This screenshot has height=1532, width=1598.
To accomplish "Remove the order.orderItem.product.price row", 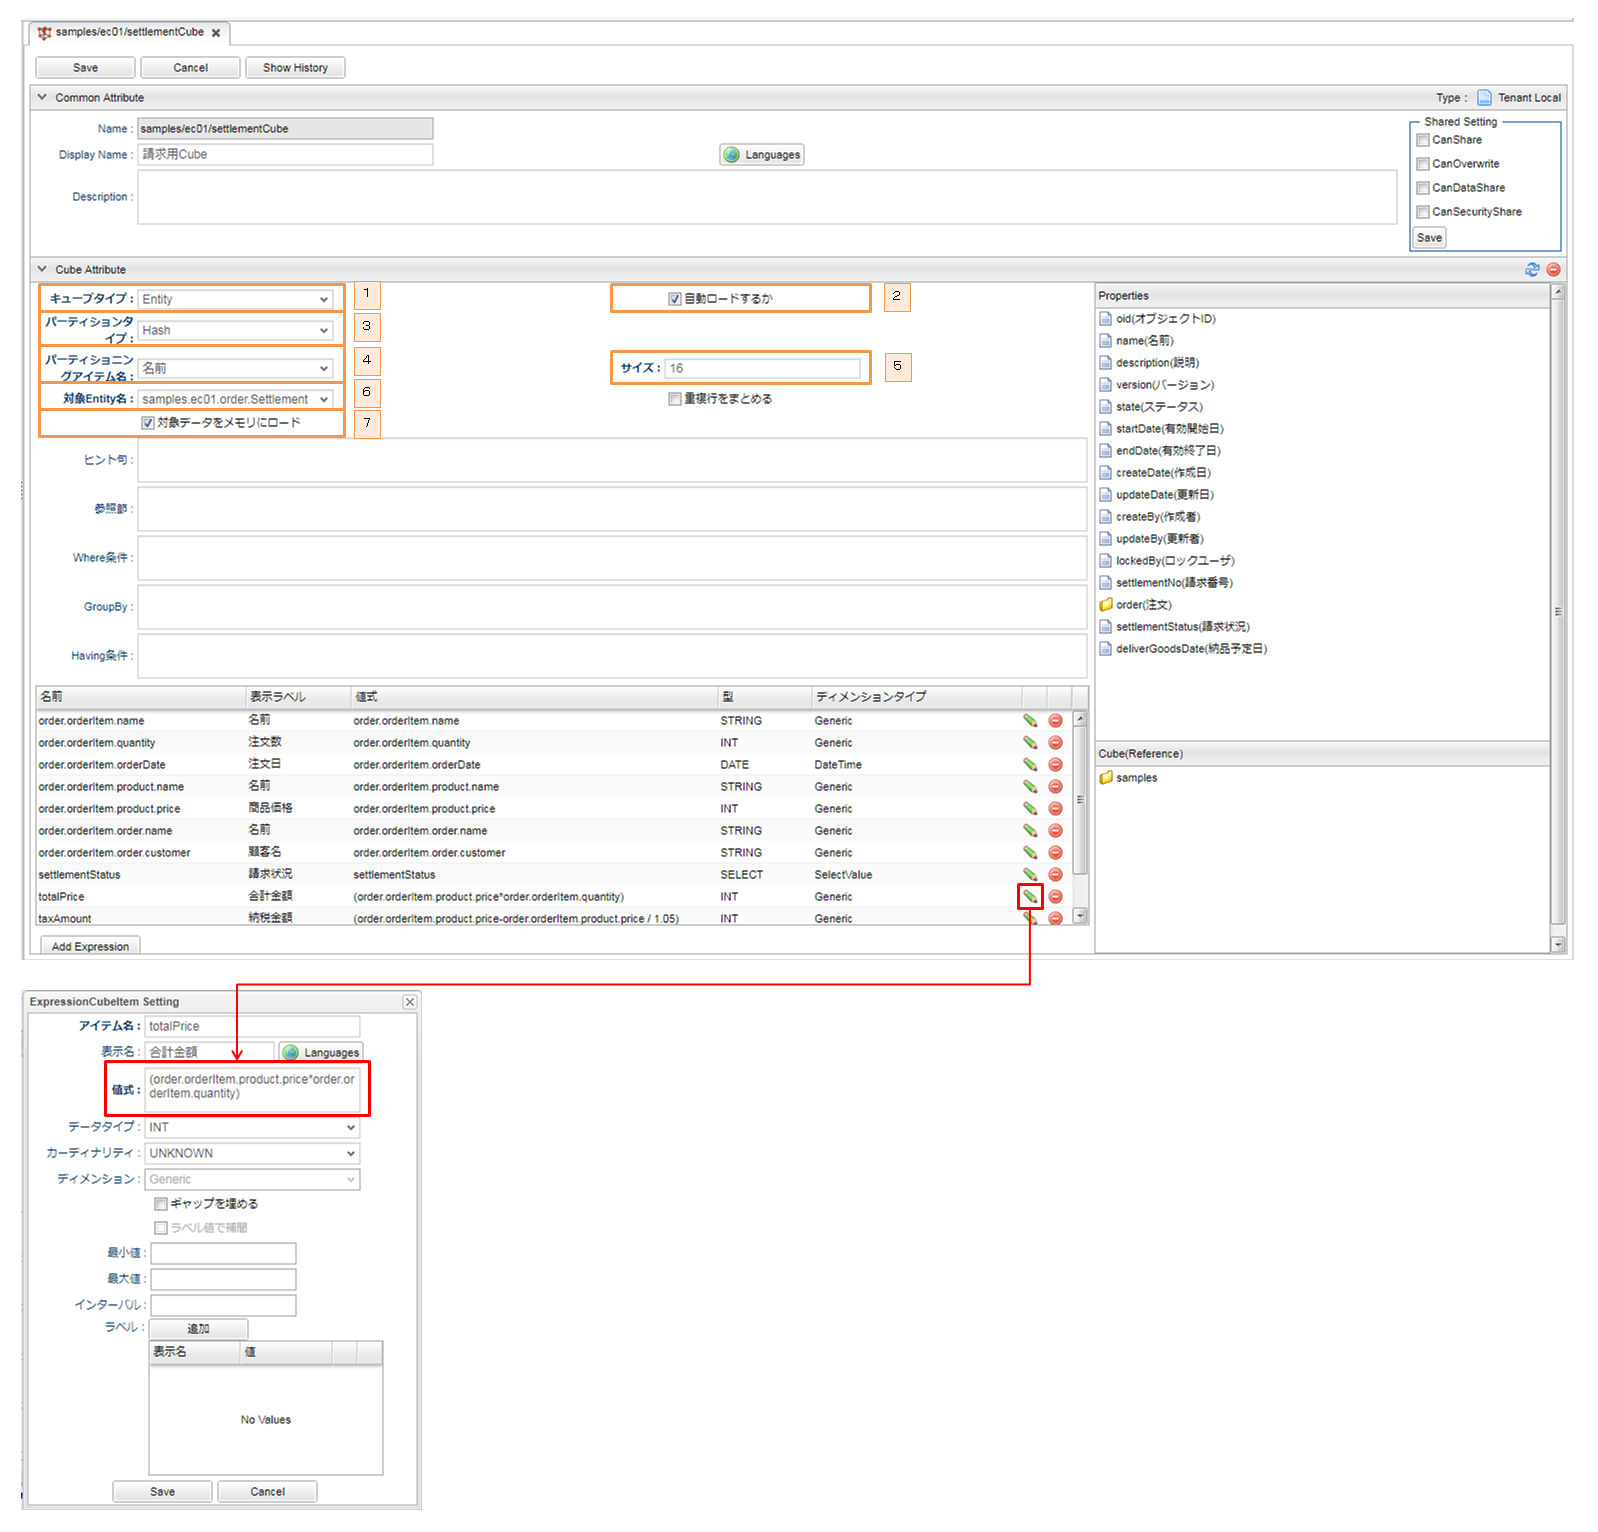I will [1055, 808].
